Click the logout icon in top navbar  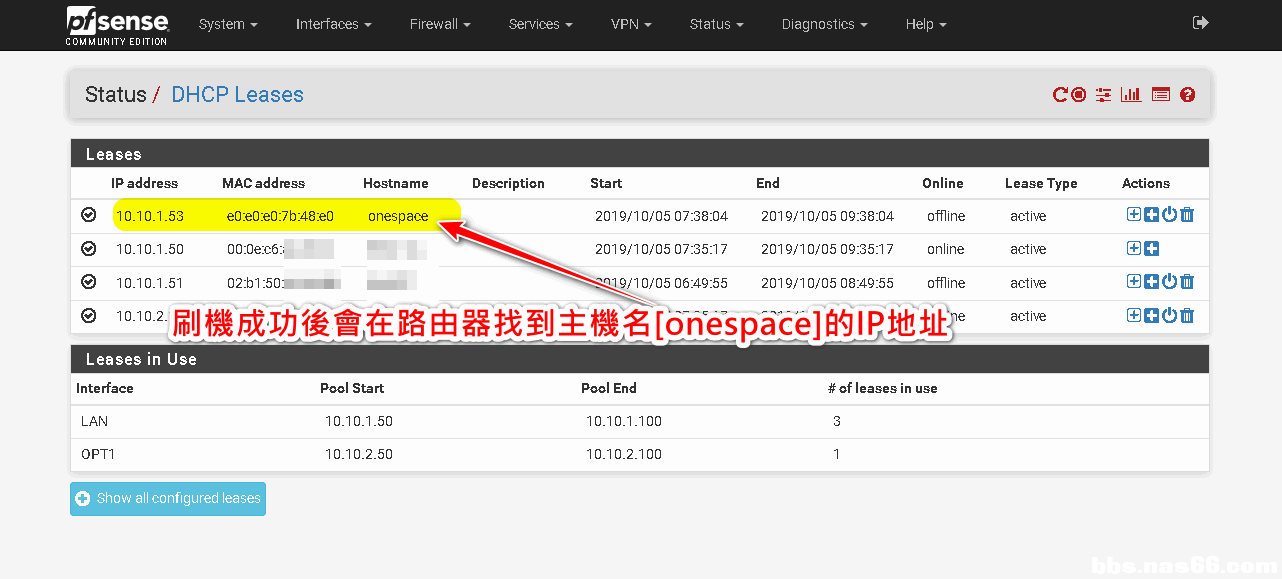click(1201, 23)
